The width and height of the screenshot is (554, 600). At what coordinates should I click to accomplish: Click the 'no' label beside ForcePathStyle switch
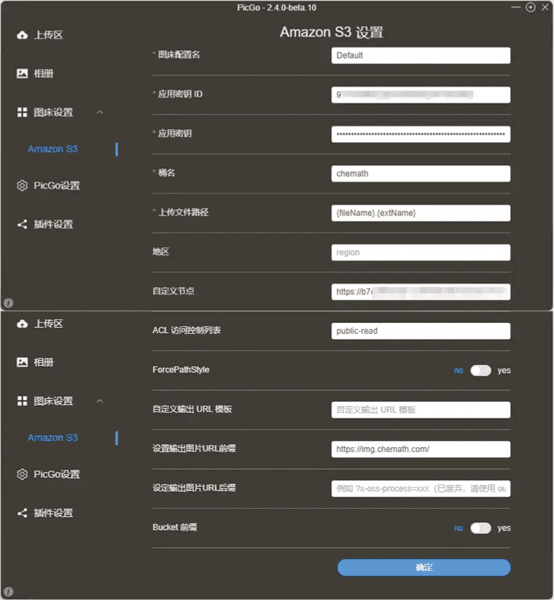pyautogui.click(x=458, y=370)
